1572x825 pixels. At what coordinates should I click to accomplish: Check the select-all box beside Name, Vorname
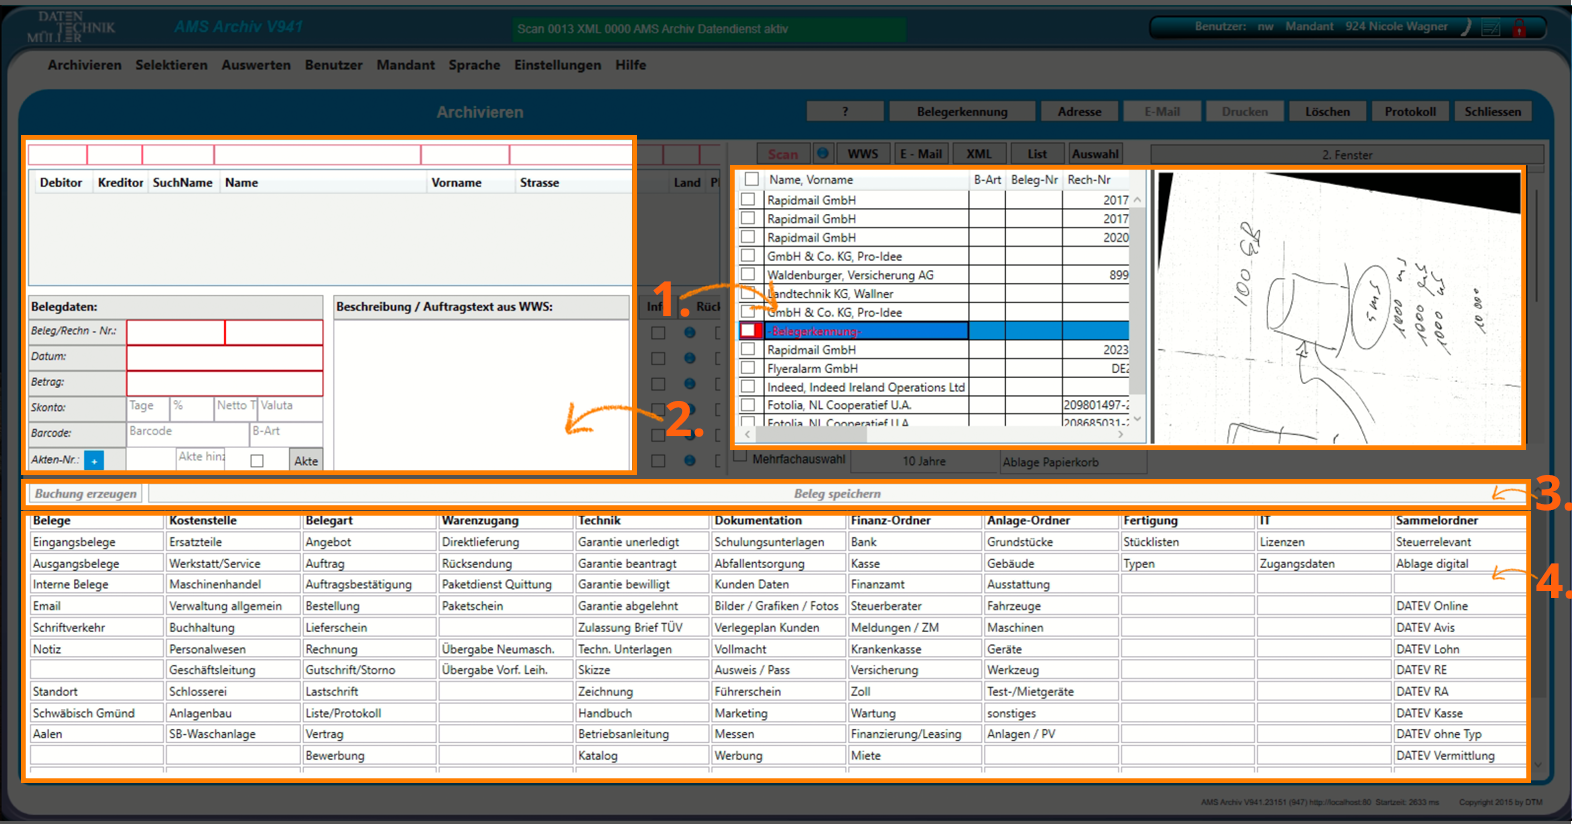pos(752,180)
